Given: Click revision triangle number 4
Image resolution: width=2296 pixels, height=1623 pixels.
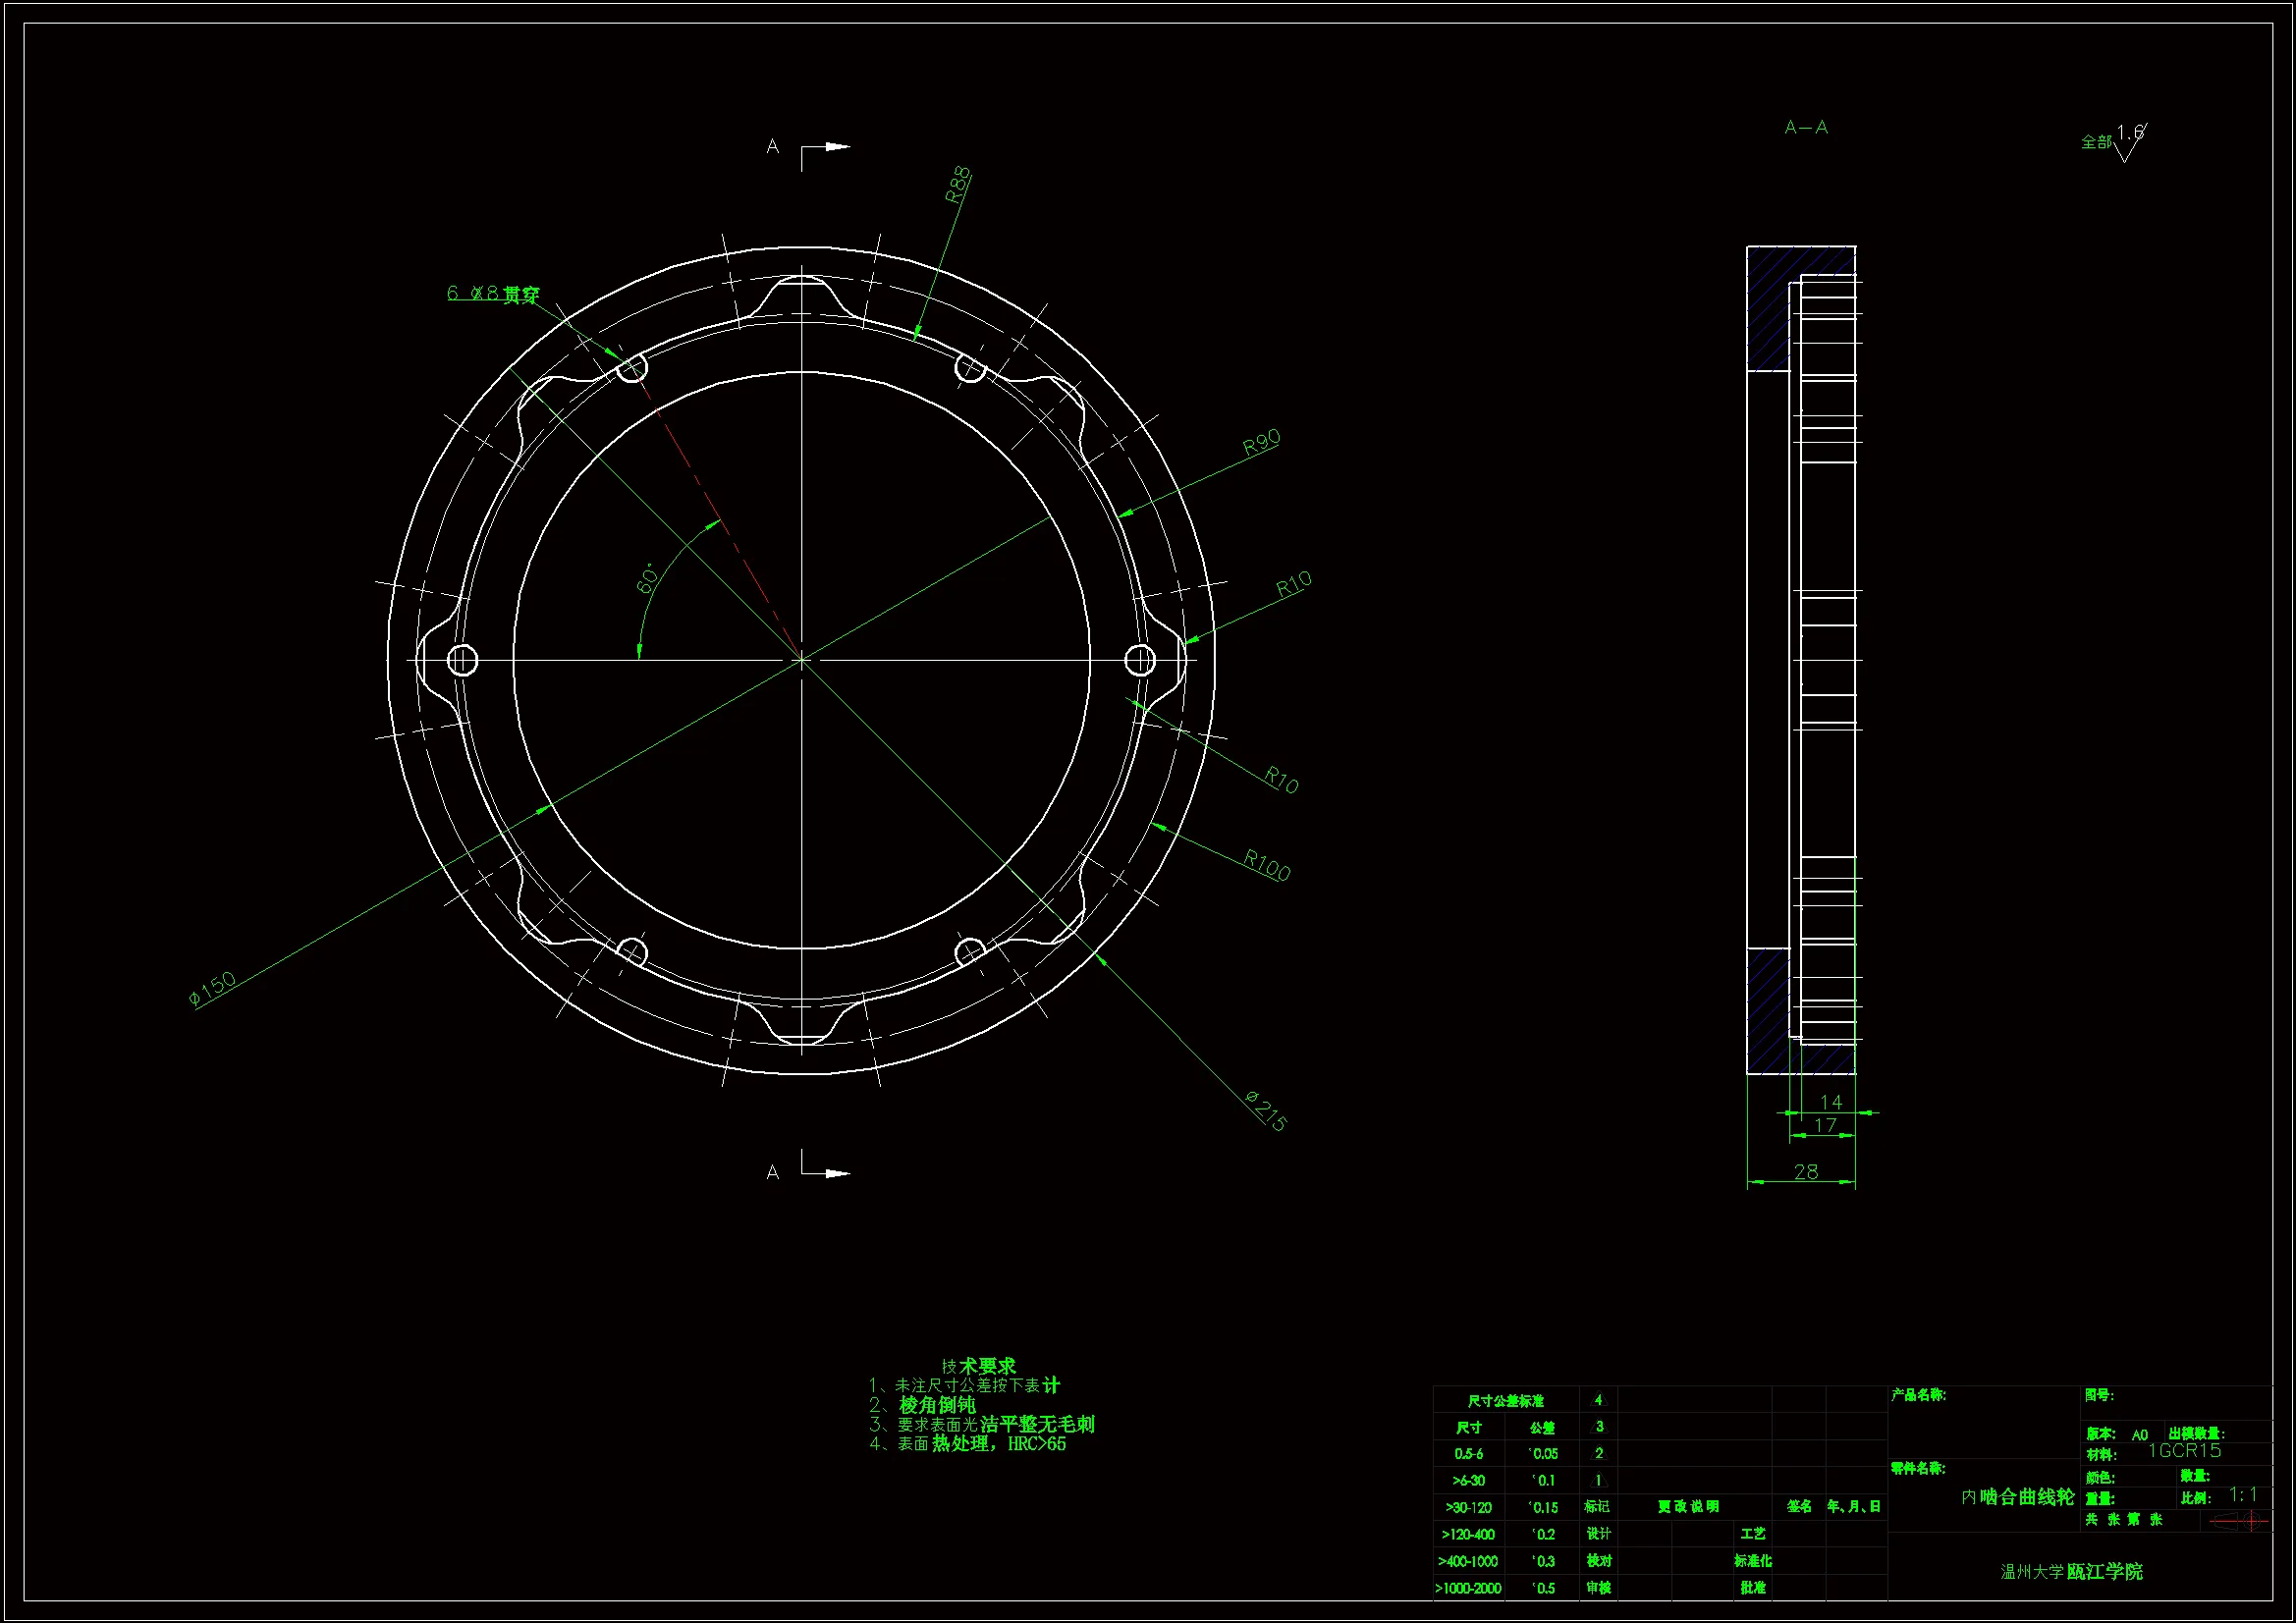Looking at the screenshot, I should pyautogui.click(x=1598, y=1400).
